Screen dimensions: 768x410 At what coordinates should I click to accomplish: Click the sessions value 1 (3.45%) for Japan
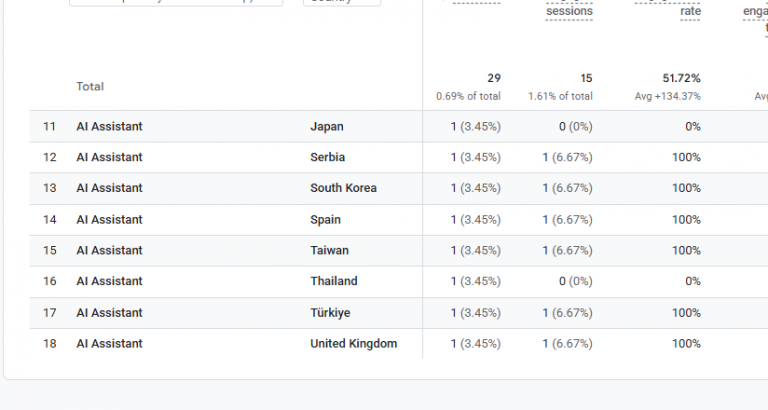476,127
